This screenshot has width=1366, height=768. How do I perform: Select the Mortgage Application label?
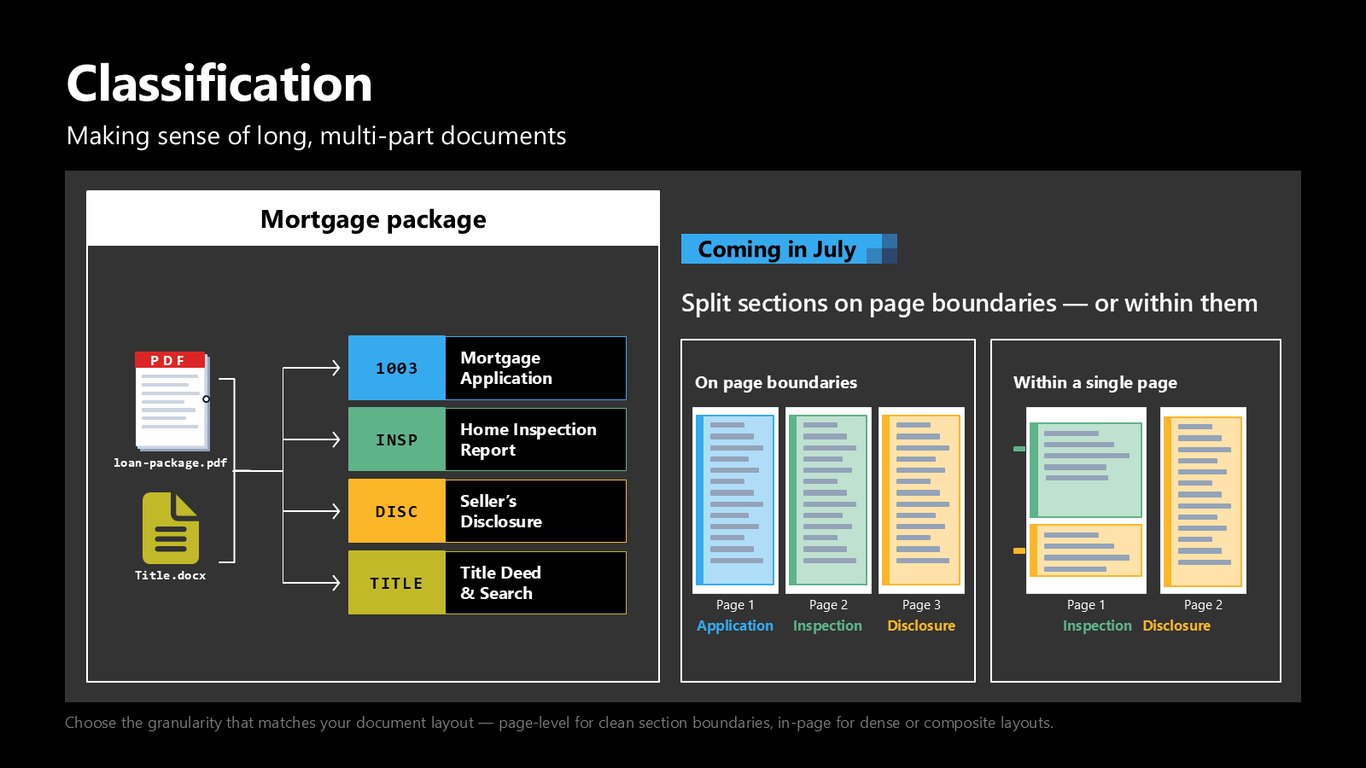coord(506,368)
